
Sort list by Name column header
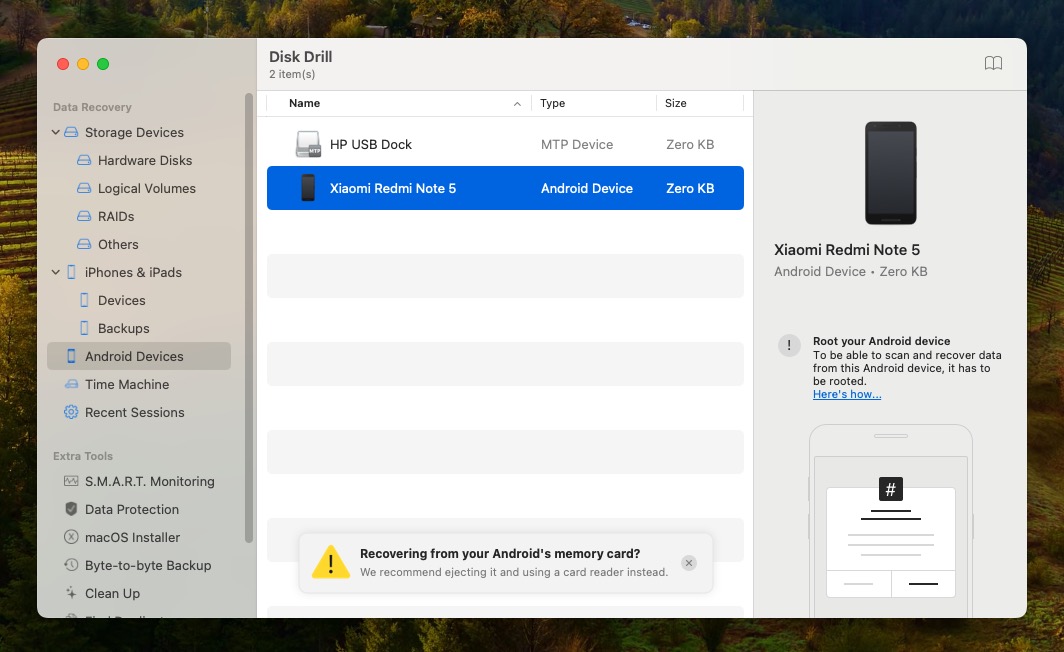click(x=304, y=103)
